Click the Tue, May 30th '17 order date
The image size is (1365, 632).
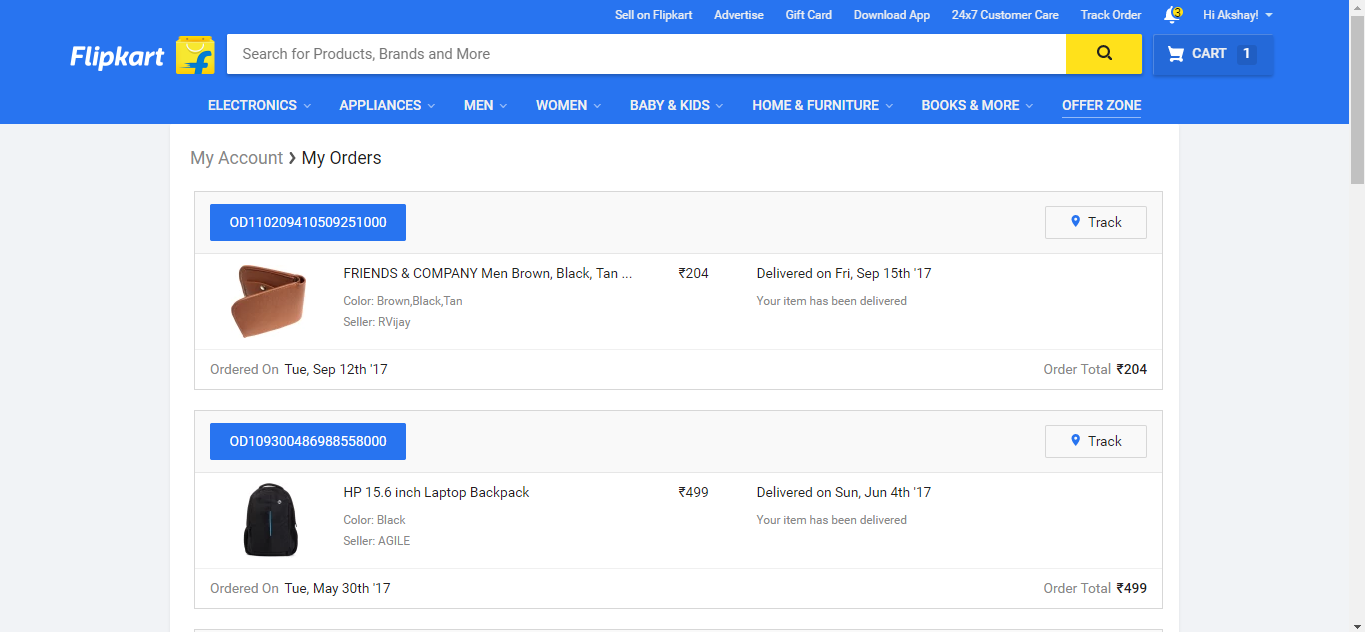pos(337,588)
